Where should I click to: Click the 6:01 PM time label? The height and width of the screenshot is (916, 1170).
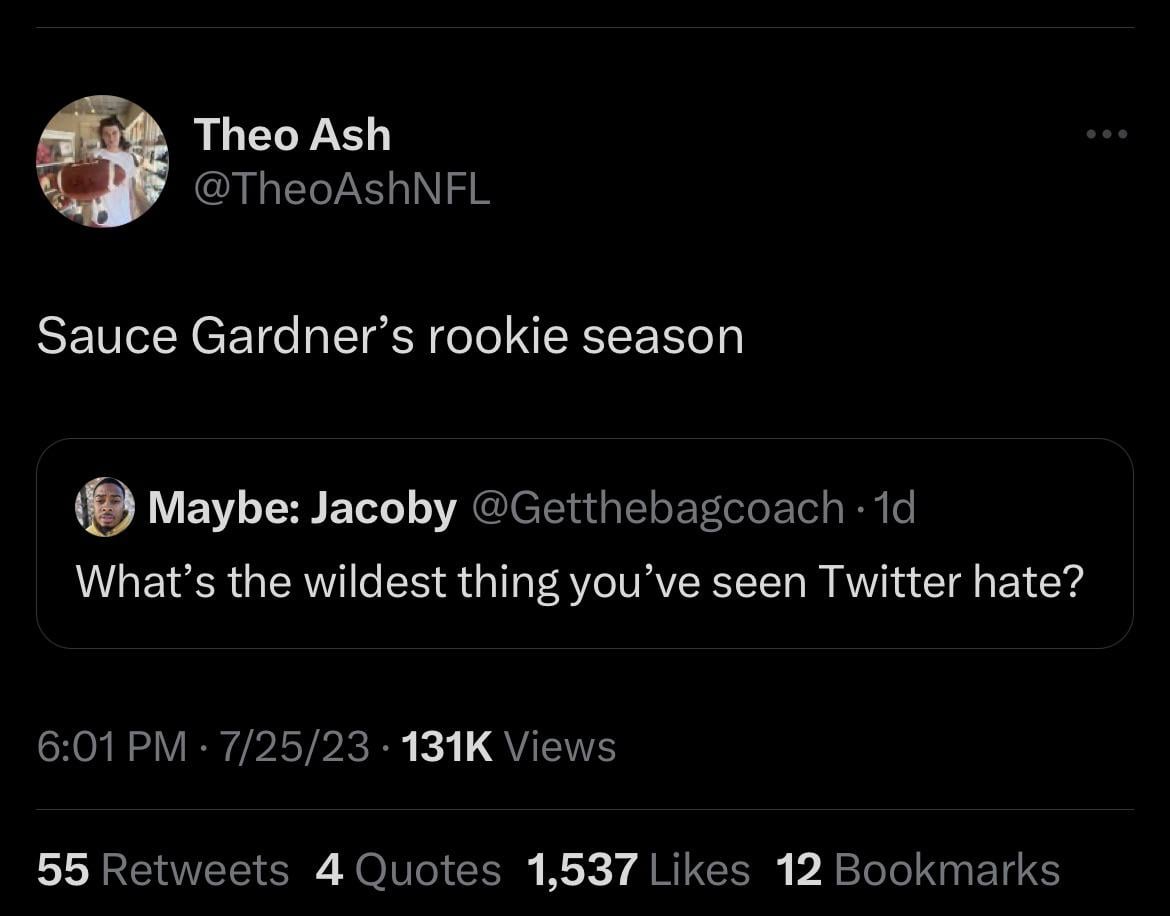(103, 744)
